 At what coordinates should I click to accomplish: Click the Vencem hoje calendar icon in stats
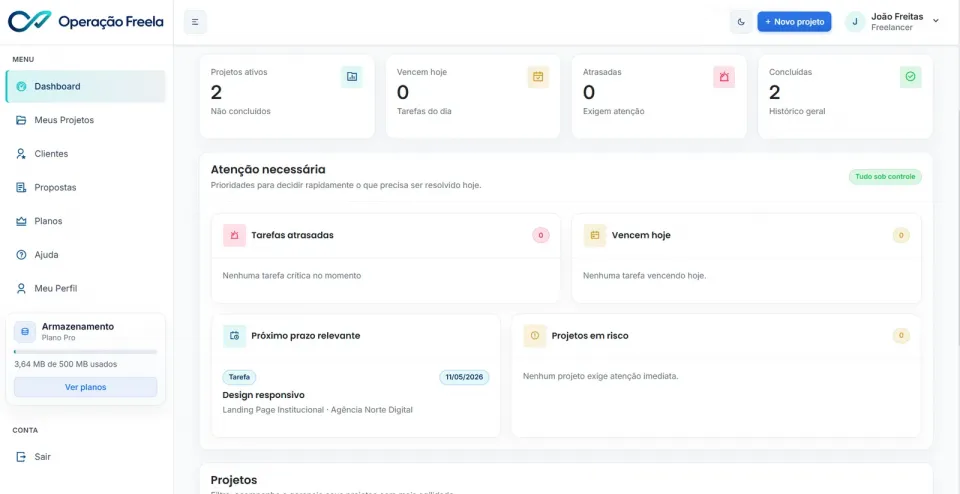coord(538,77)
